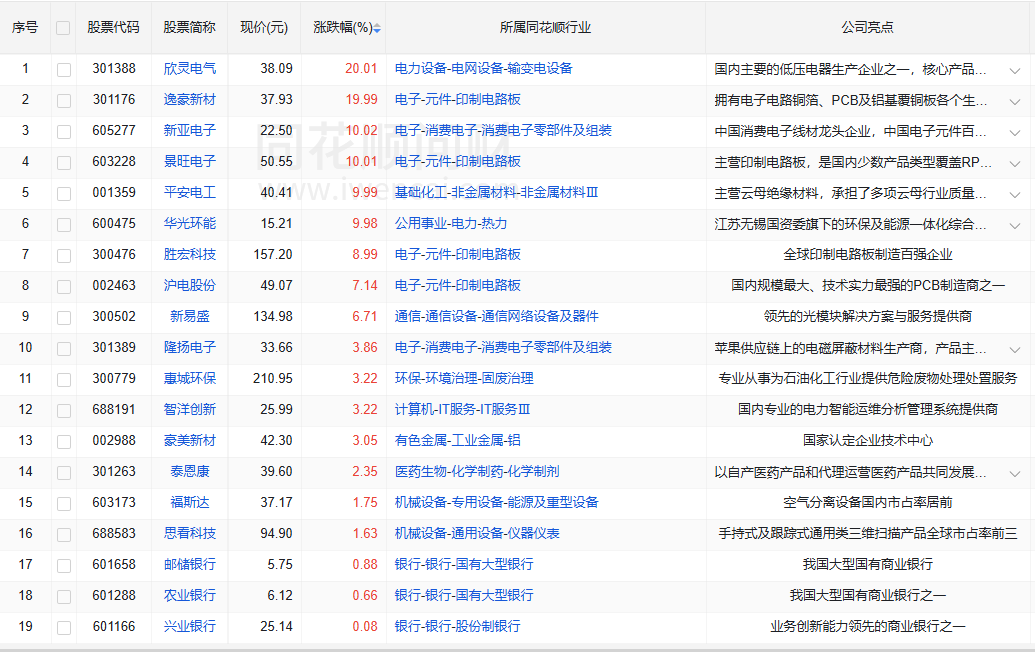This screenshot has height=652, width=1035.
Task: Open the 兴业银行 stock link
Action: click(x=189, y=626)
